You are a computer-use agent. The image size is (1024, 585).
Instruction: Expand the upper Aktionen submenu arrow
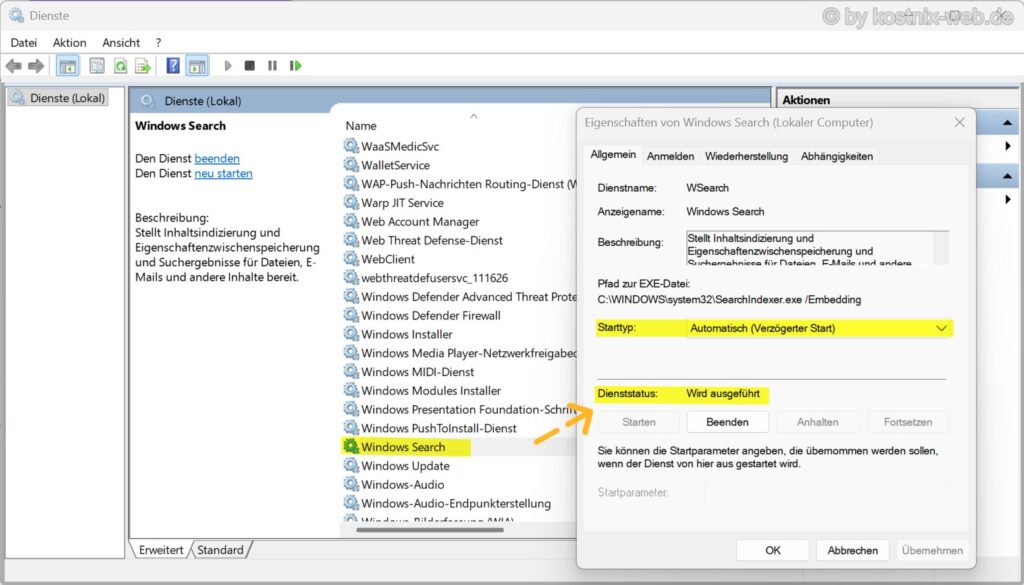[x=1008, y=146]
